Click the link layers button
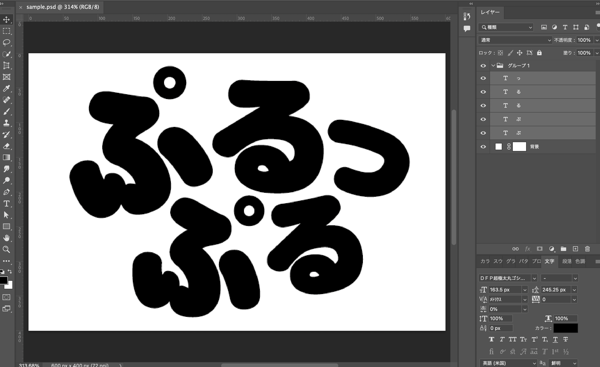The width and height of the screenshot is (600, 367). (x=515, y=249)
